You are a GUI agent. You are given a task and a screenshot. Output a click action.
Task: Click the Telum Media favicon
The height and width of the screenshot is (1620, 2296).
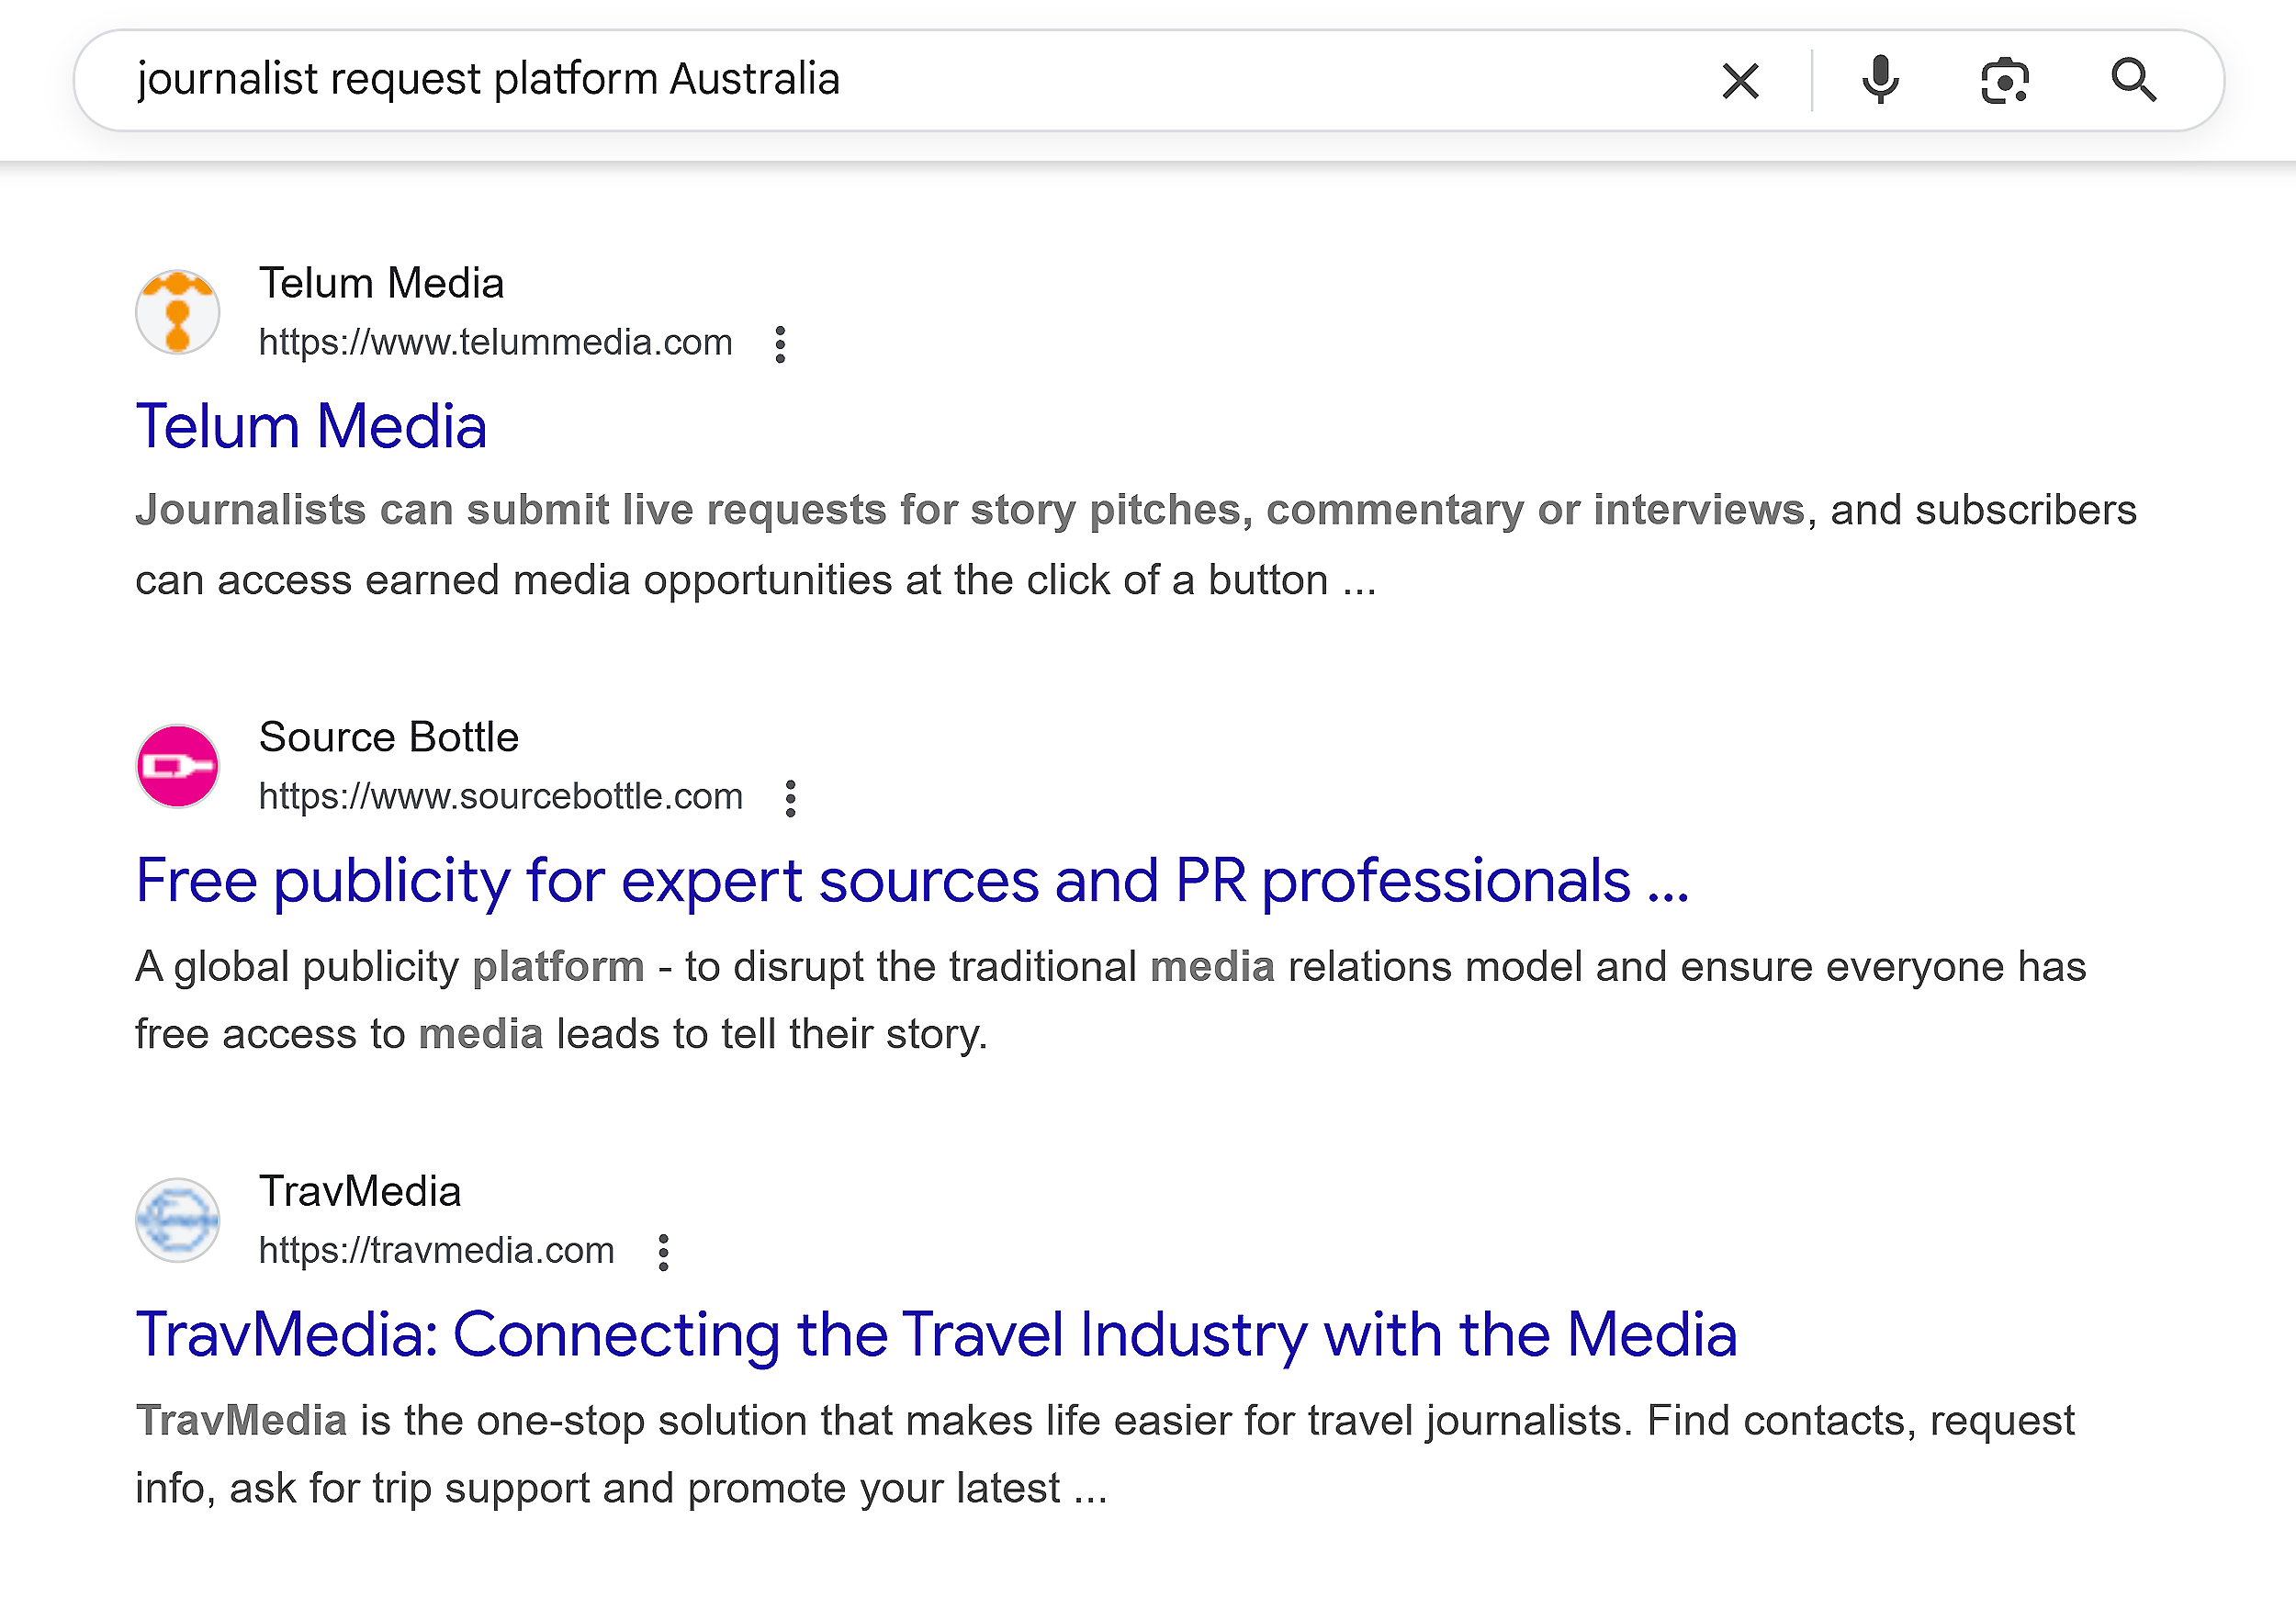(x=177, y=311)
